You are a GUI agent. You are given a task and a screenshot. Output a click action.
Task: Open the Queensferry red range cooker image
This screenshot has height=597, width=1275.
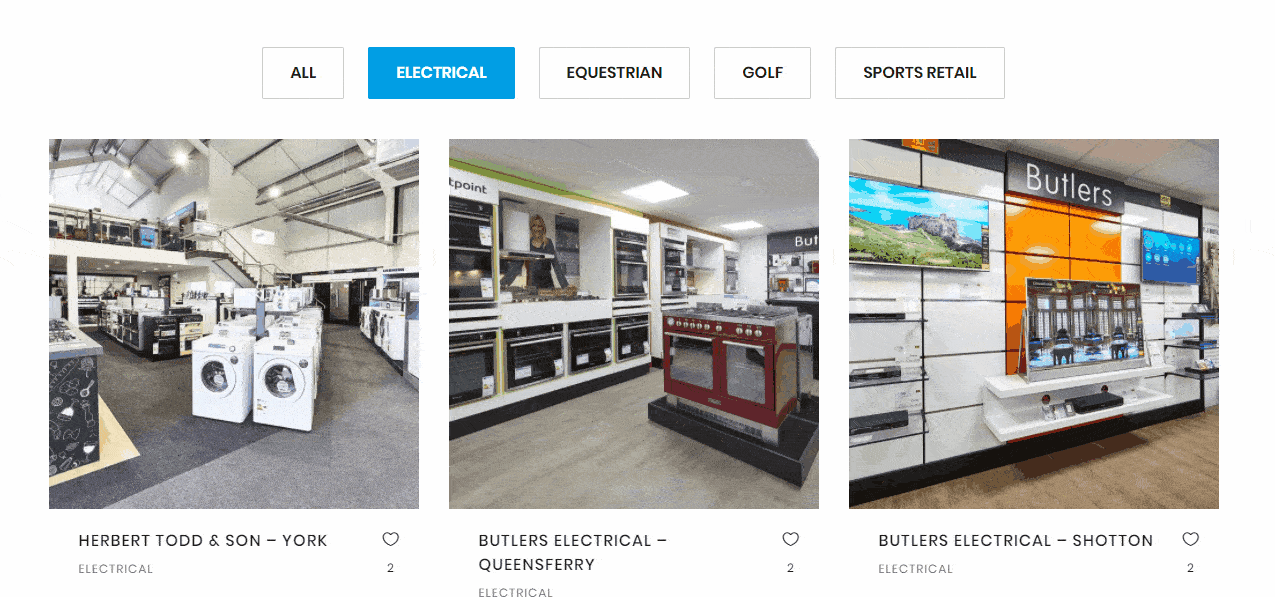634,324
